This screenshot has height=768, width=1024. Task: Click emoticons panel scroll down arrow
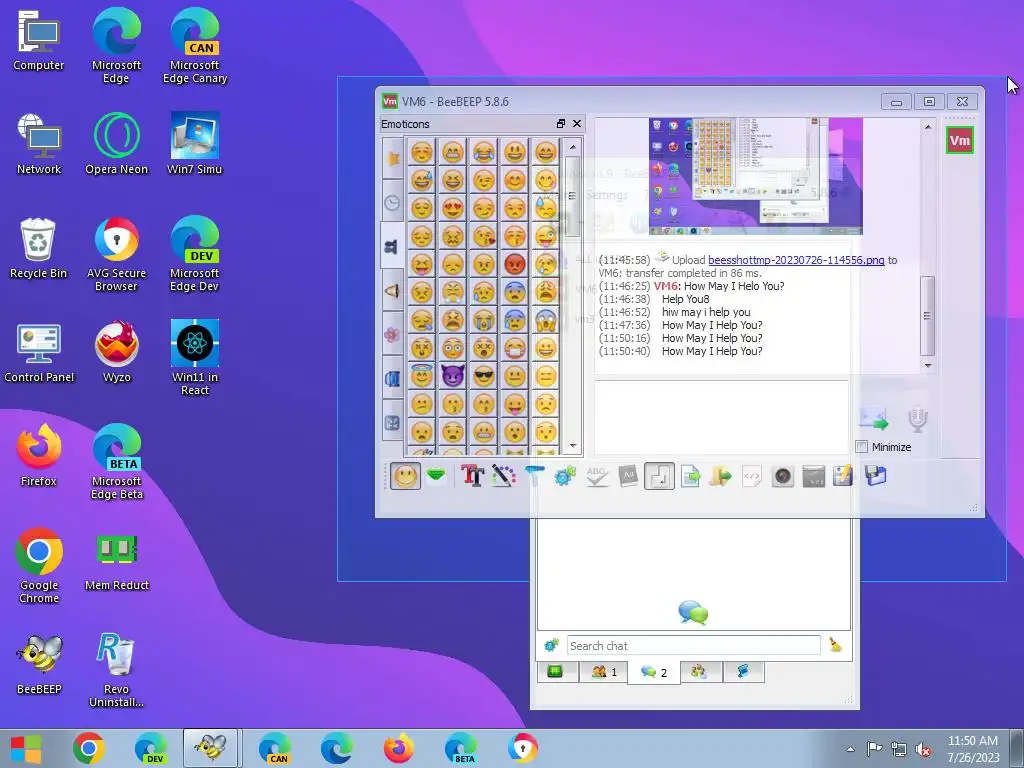(x=573, y=445)
